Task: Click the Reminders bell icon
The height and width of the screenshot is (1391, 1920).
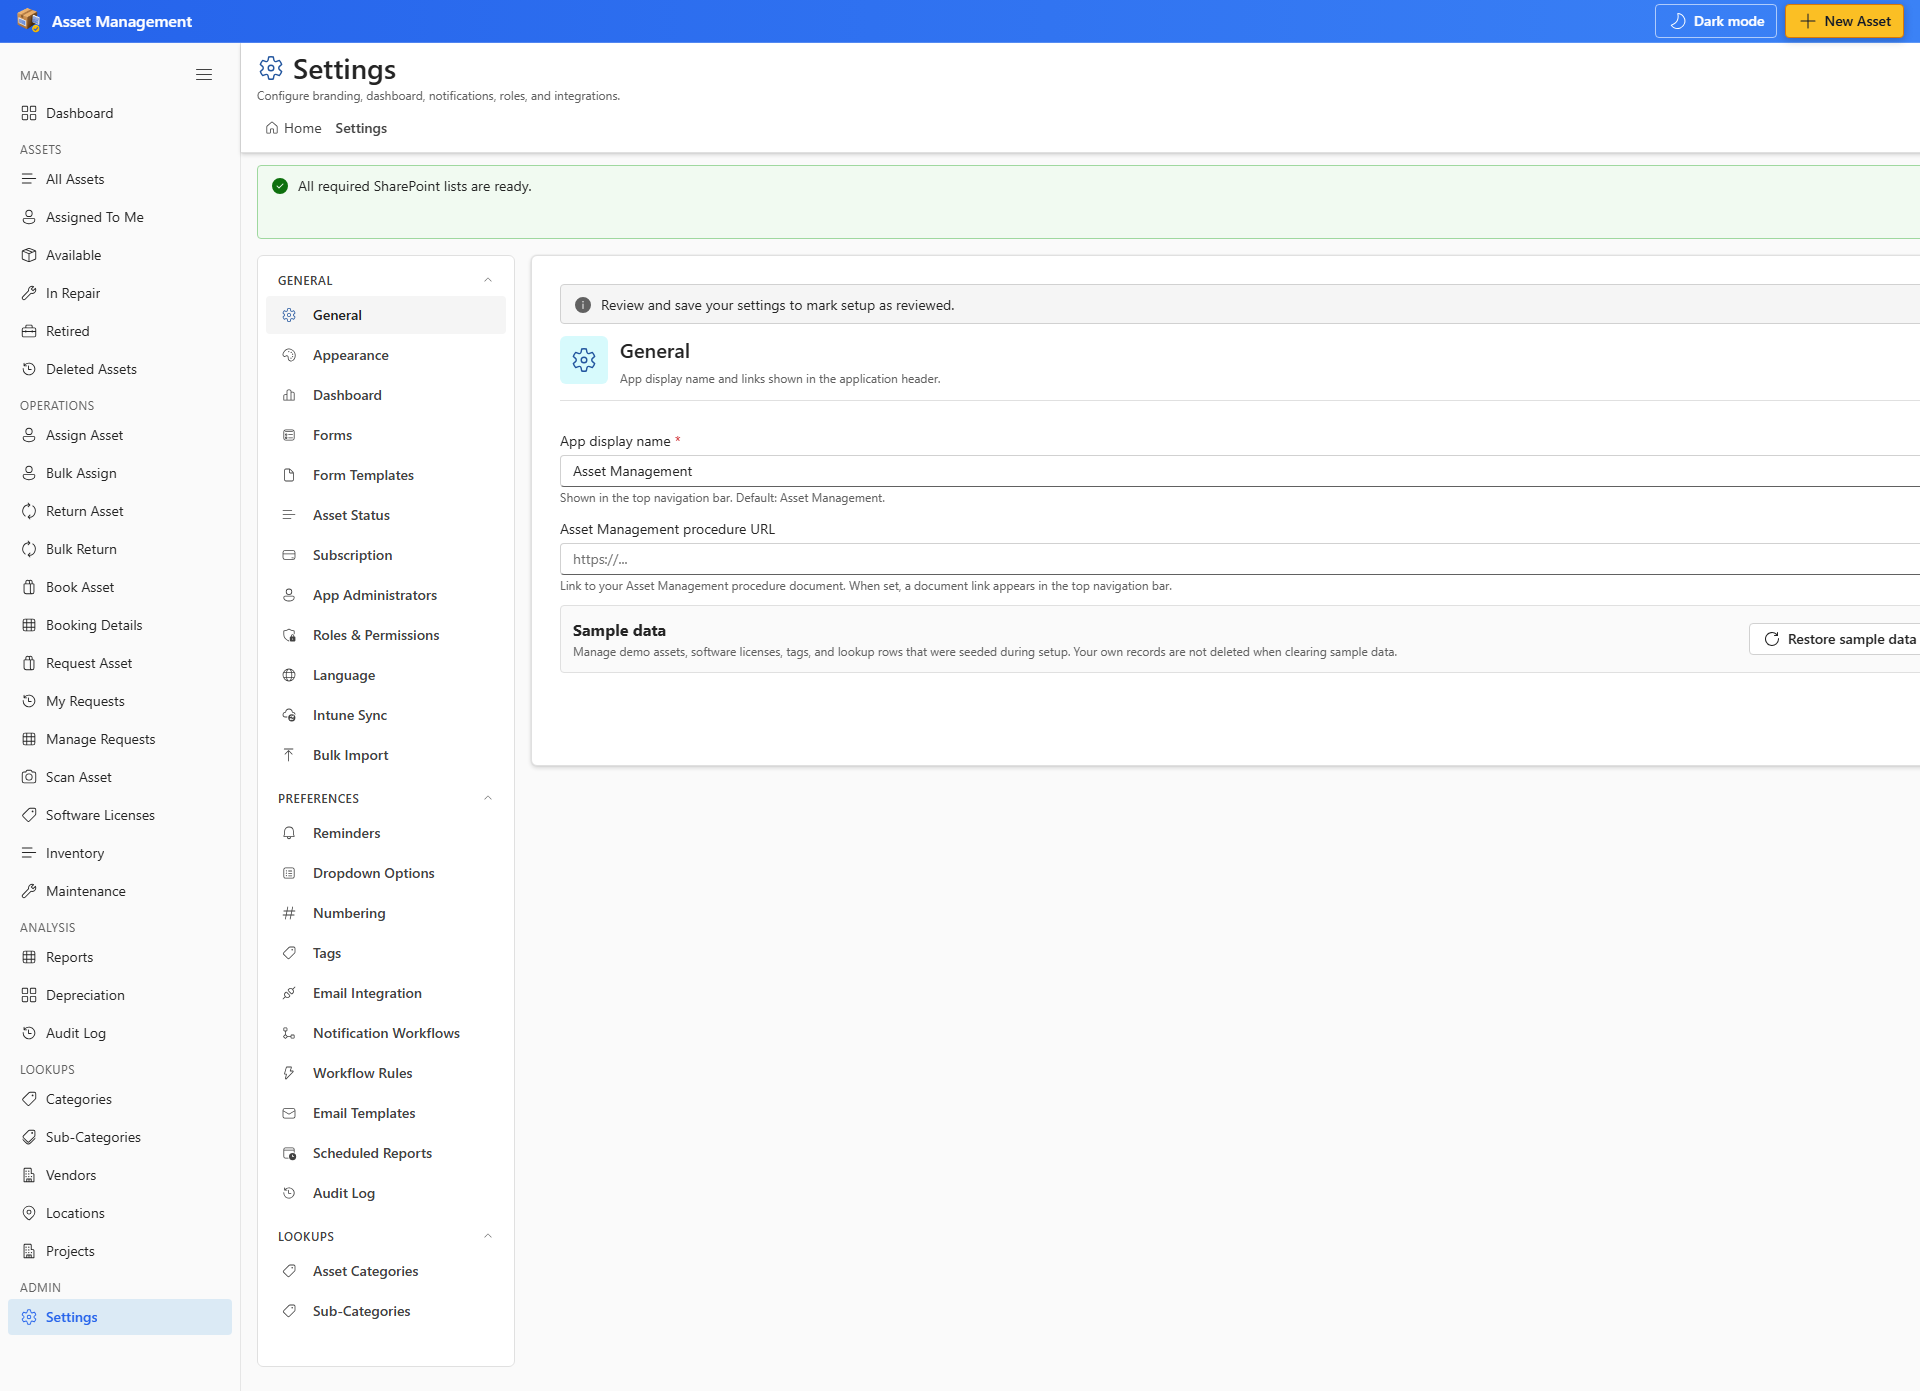Action: pyautogui.click(x=289, y=833)
